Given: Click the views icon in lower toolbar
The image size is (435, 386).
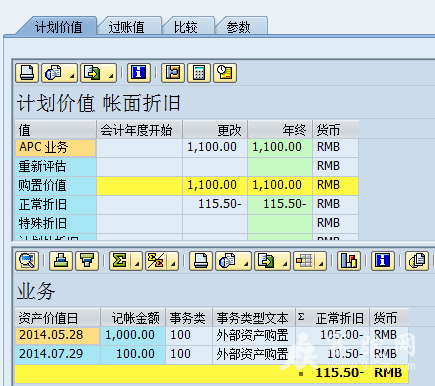Looking at the screenshot, I should coord(228,261).
